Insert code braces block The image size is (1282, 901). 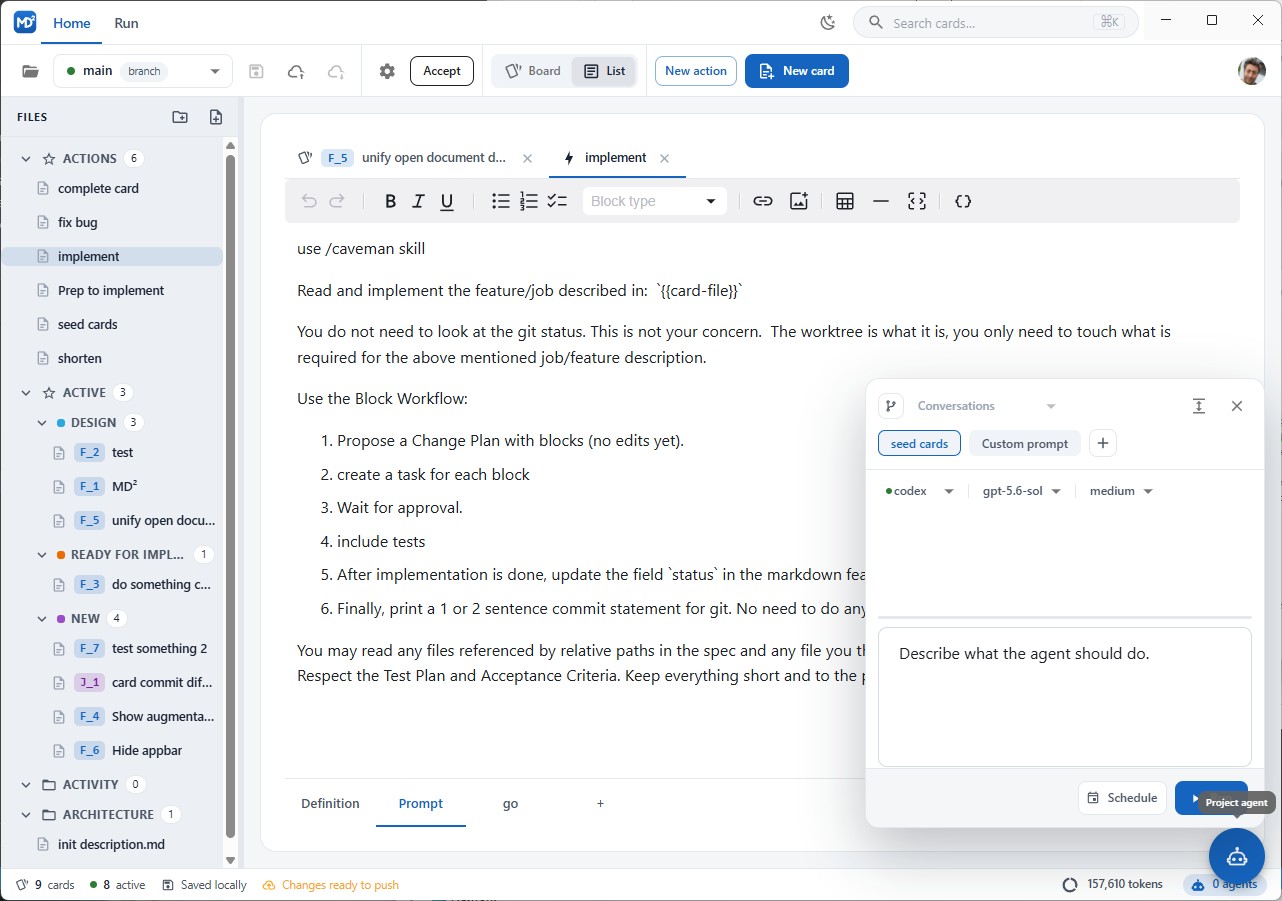(963, 201)
